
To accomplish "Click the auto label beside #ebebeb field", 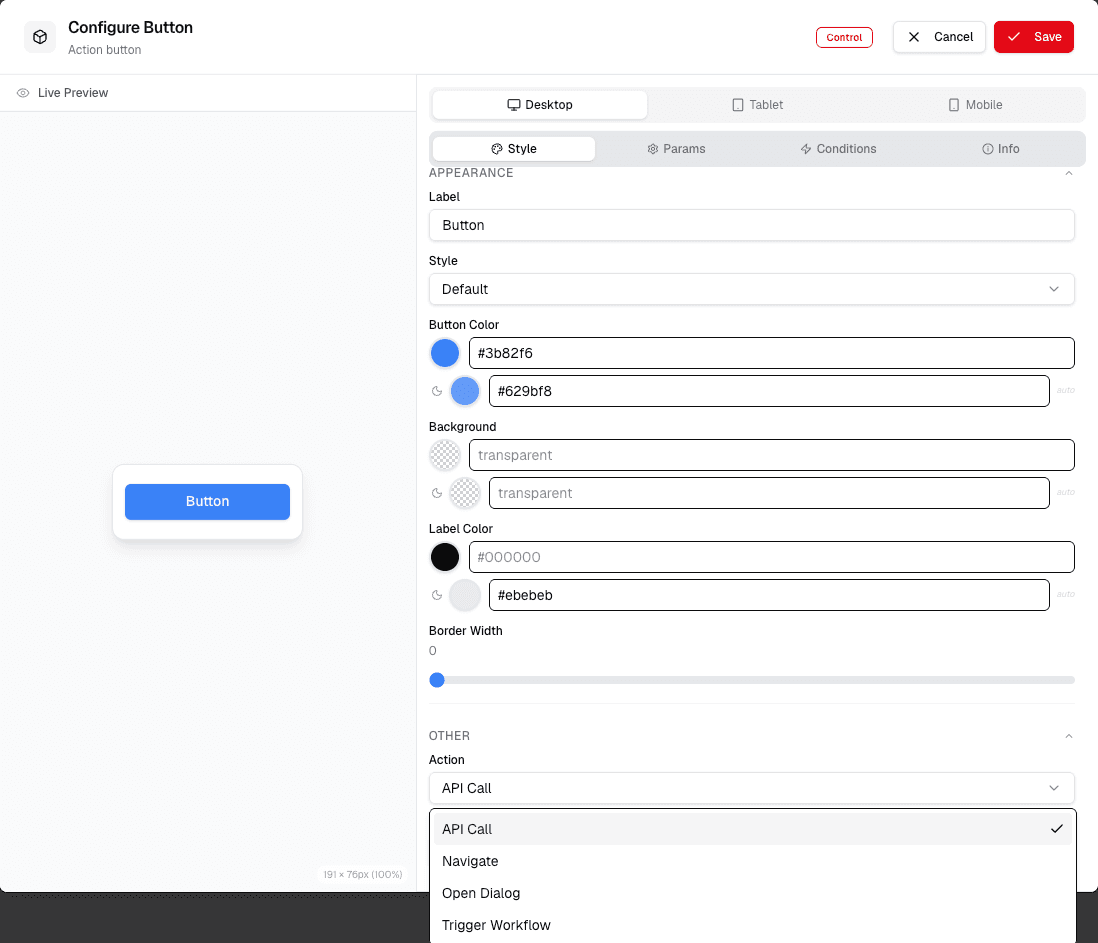I will pos(1066,594).
